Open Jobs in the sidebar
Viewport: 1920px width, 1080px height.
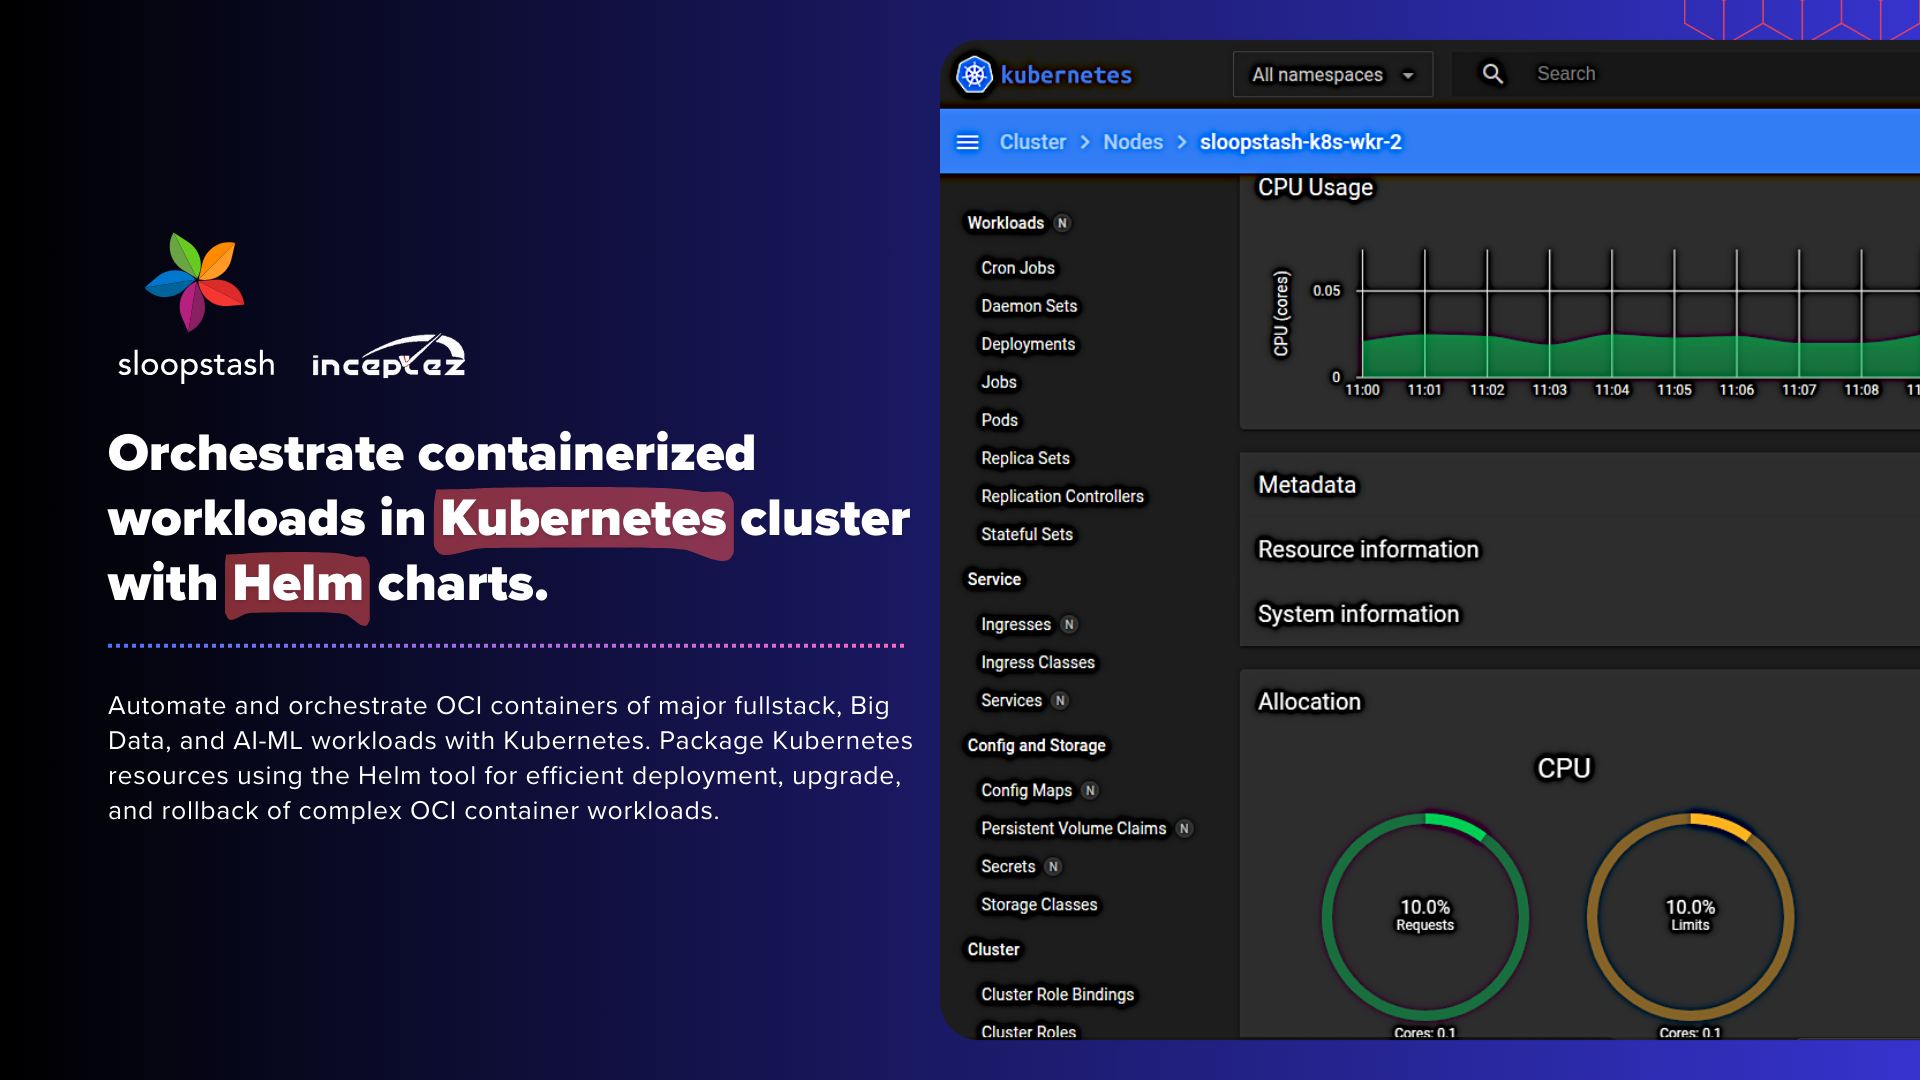pos(999,382)
